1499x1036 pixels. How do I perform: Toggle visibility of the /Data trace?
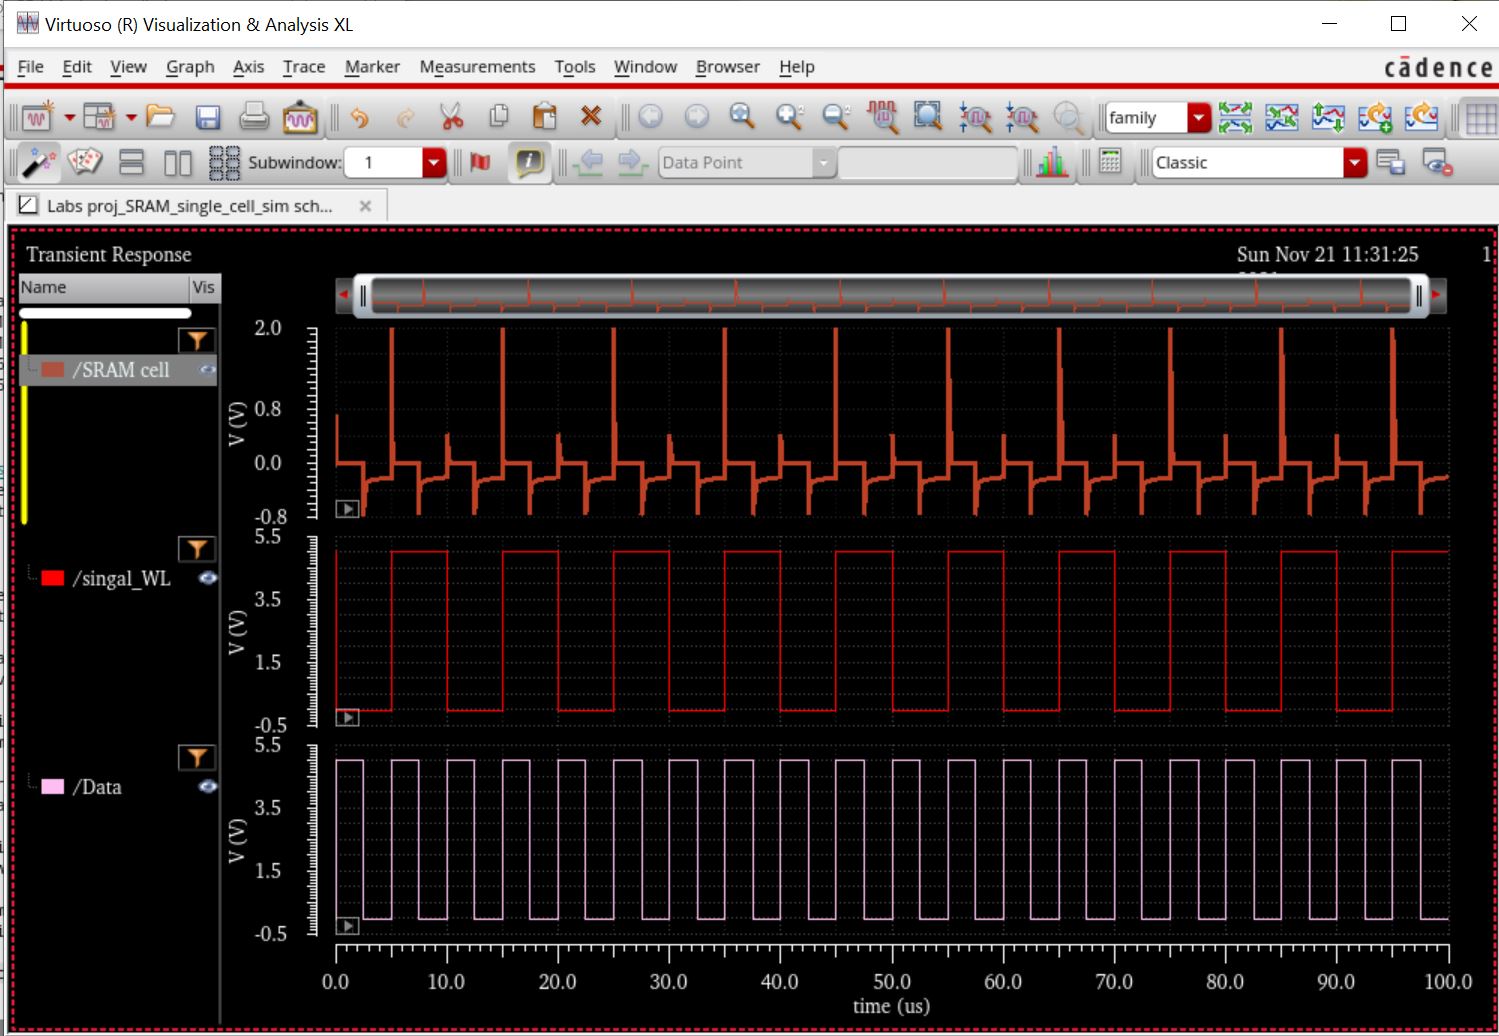pyautogui.click(x=207, y=787)
